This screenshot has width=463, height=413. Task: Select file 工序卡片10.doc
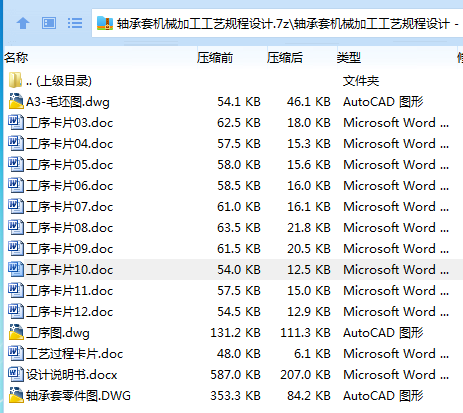[x=70, y=270]
